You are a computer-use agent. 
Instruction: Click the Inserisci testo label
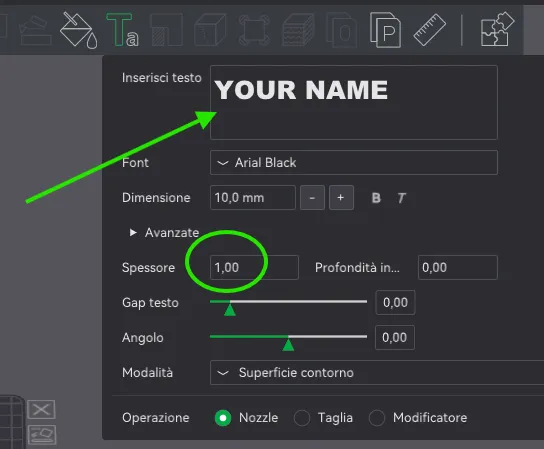162,78
